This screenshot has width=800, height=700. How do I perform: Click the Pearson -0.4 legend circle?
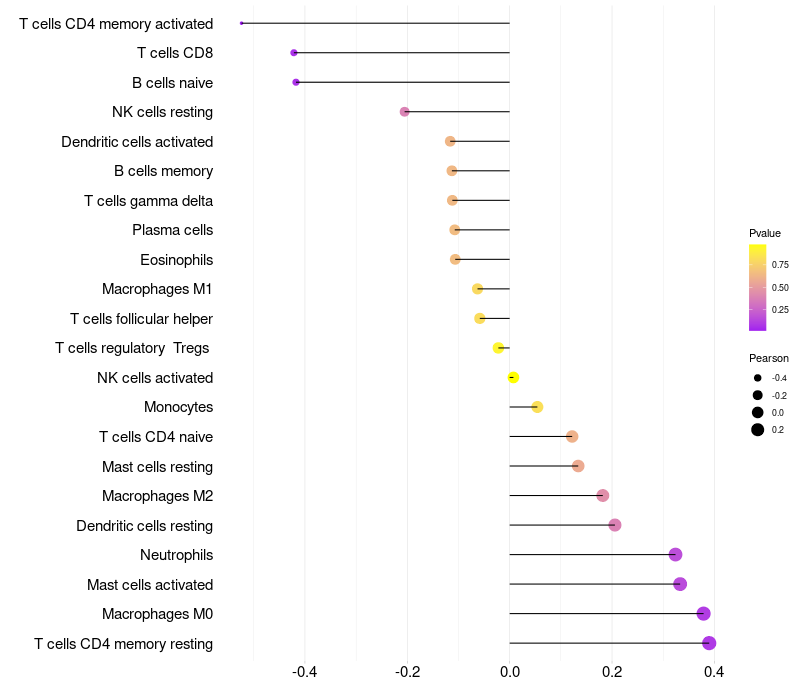(758, 378)
